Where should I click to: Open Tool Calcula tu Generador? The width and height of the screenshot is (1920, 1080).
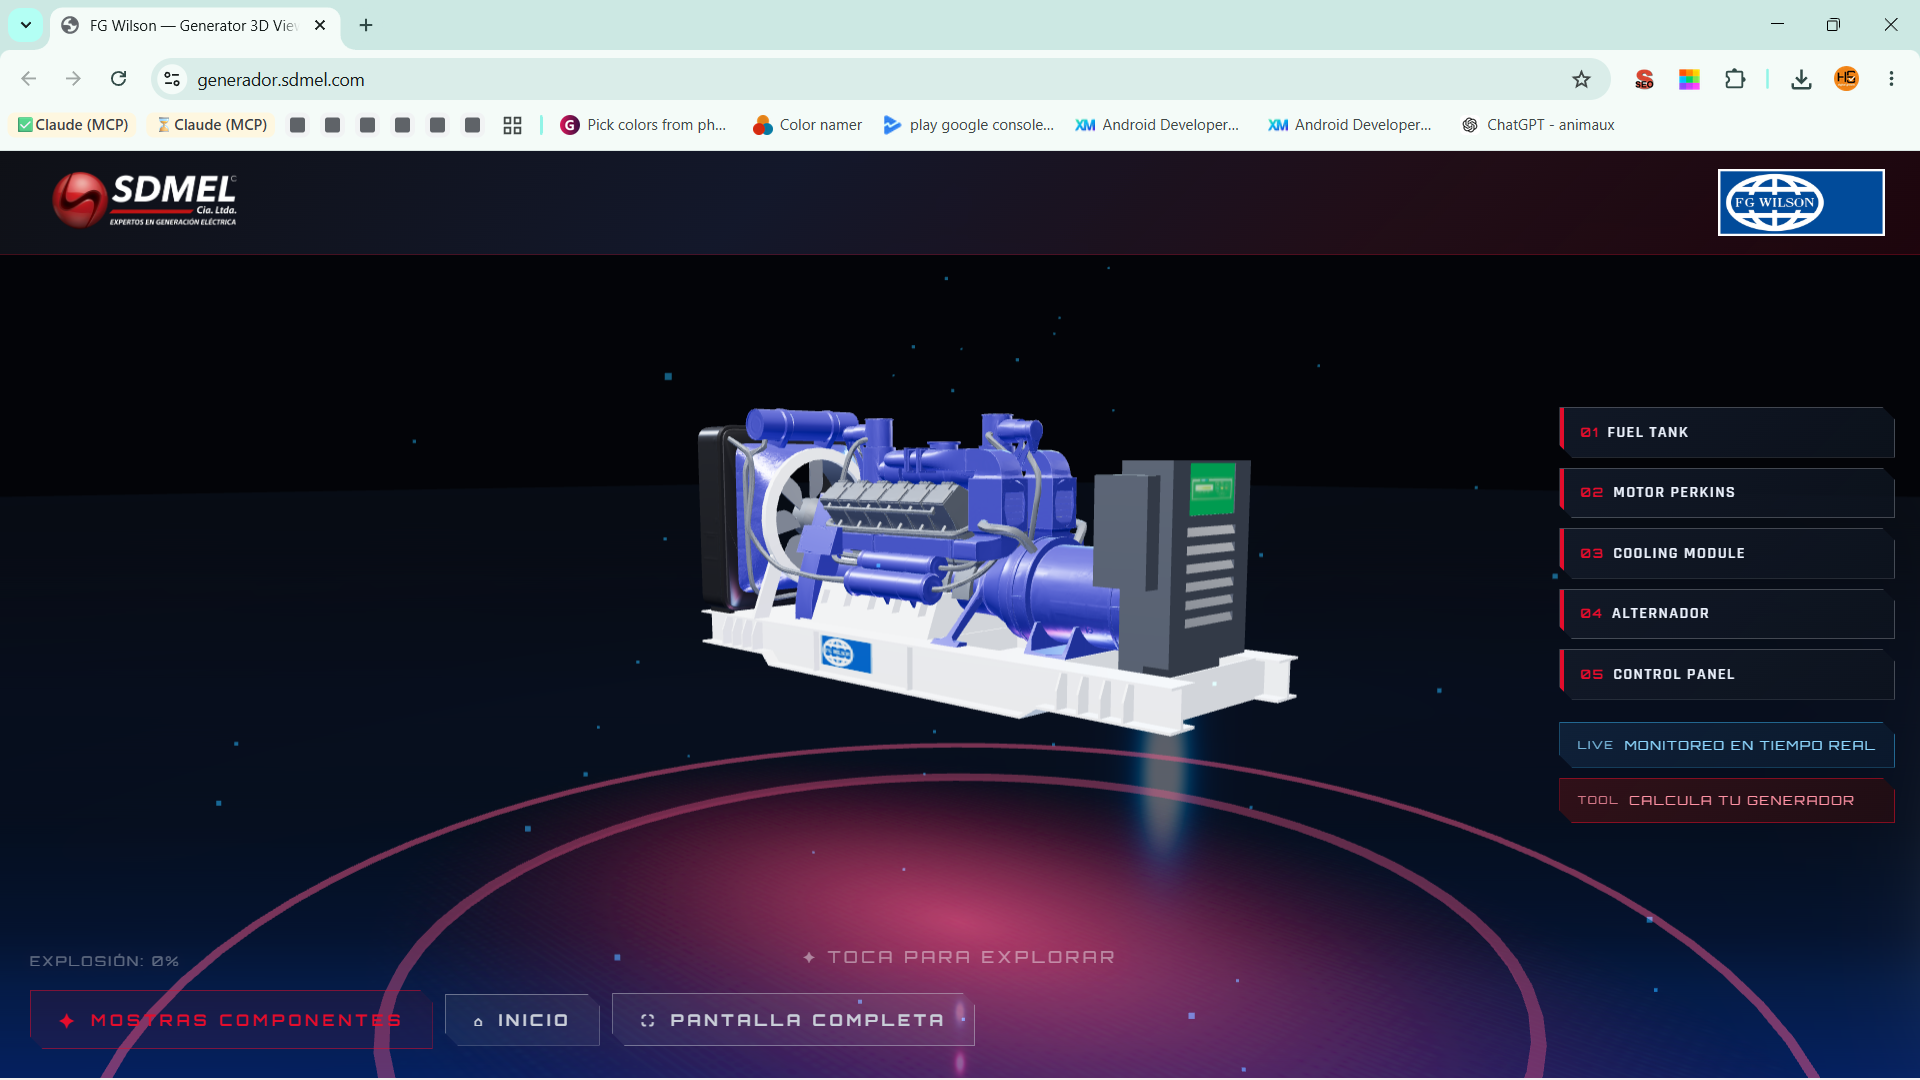tap(1727, 800)
